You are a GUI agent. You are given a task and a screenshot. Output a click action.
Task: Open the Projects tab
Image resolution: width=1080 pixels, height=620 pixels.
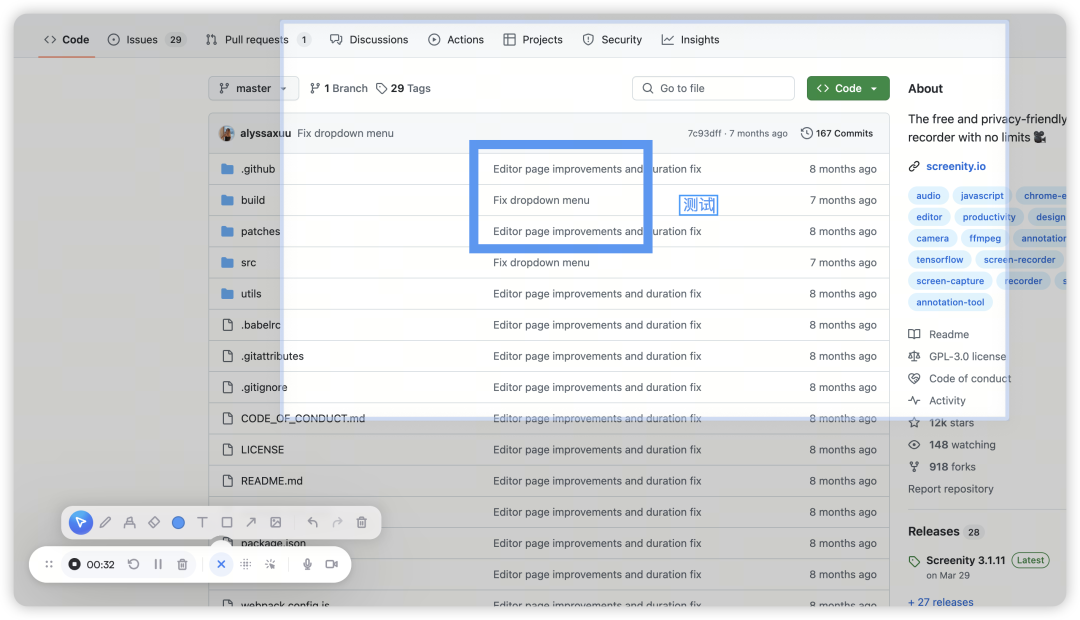coord(533,40)
